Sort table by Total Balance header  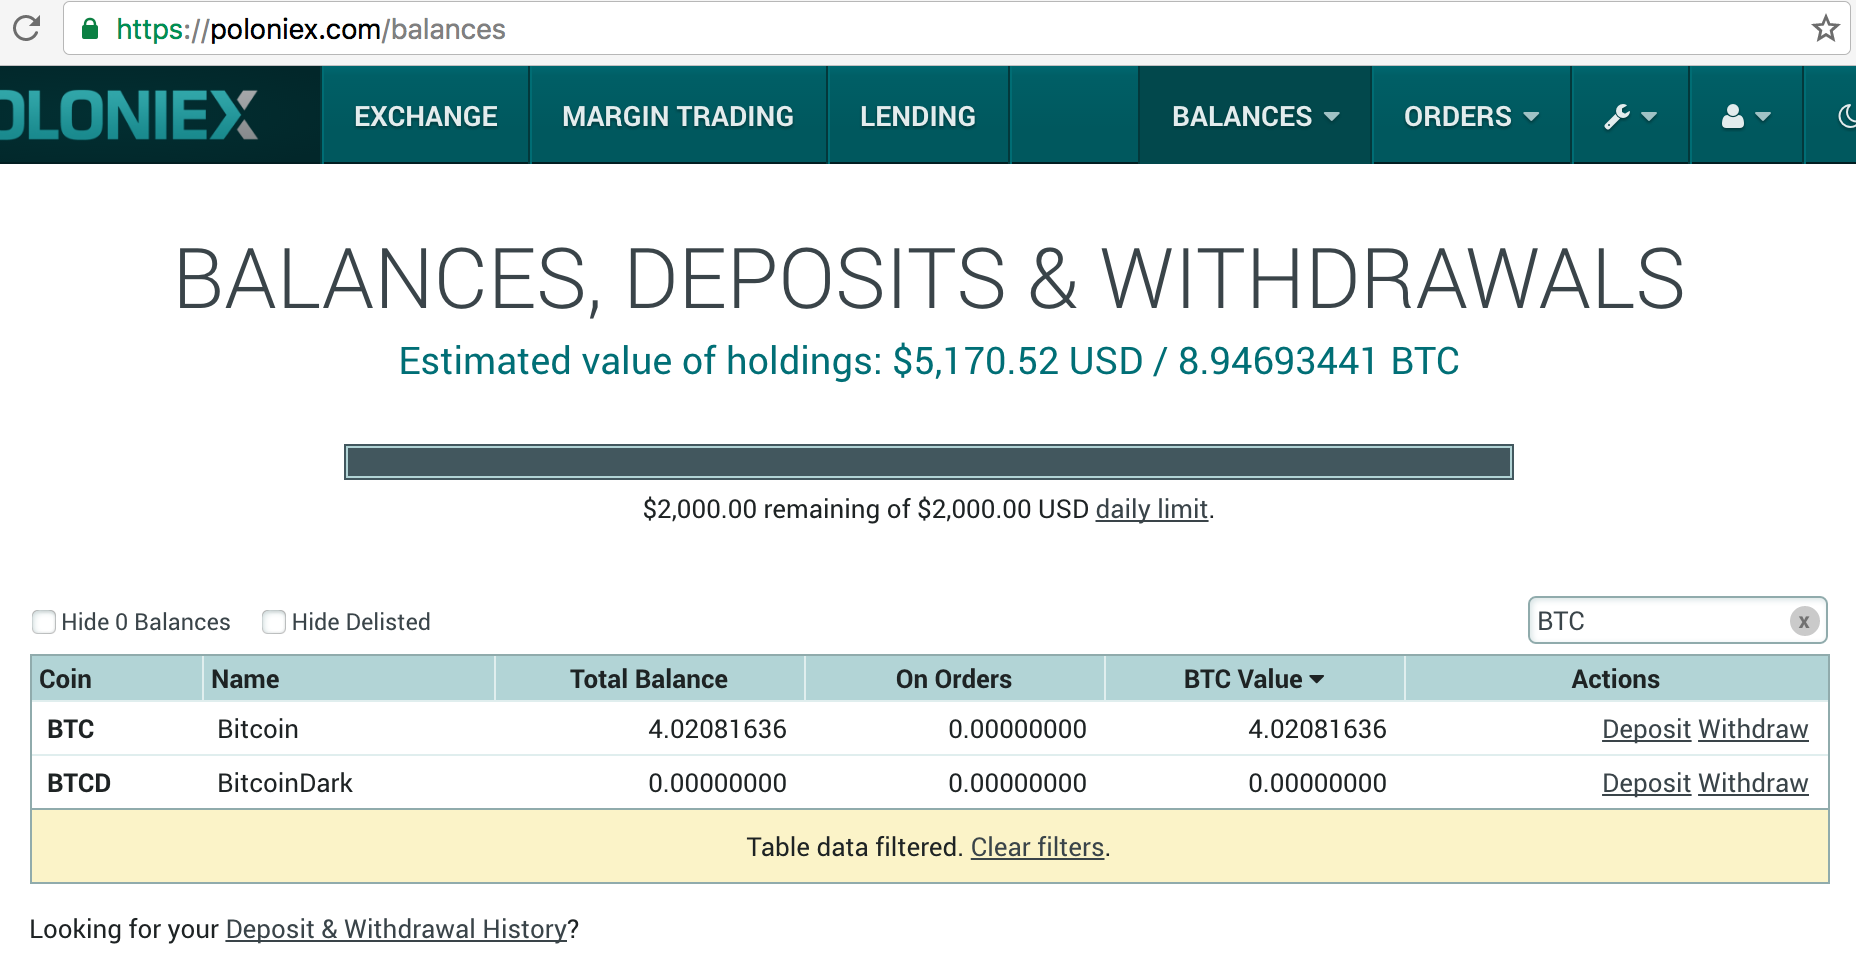pyautogui.click(x=649, y=679)
